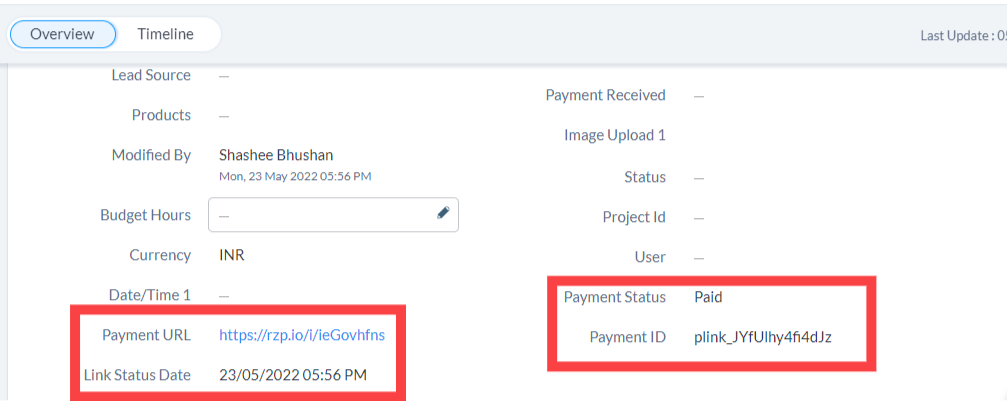The height and width of the screenshot is (401, 1007).
Task: Select the 'Paid' payment status value
Action: pyautogui.click(x=708, y=297)
